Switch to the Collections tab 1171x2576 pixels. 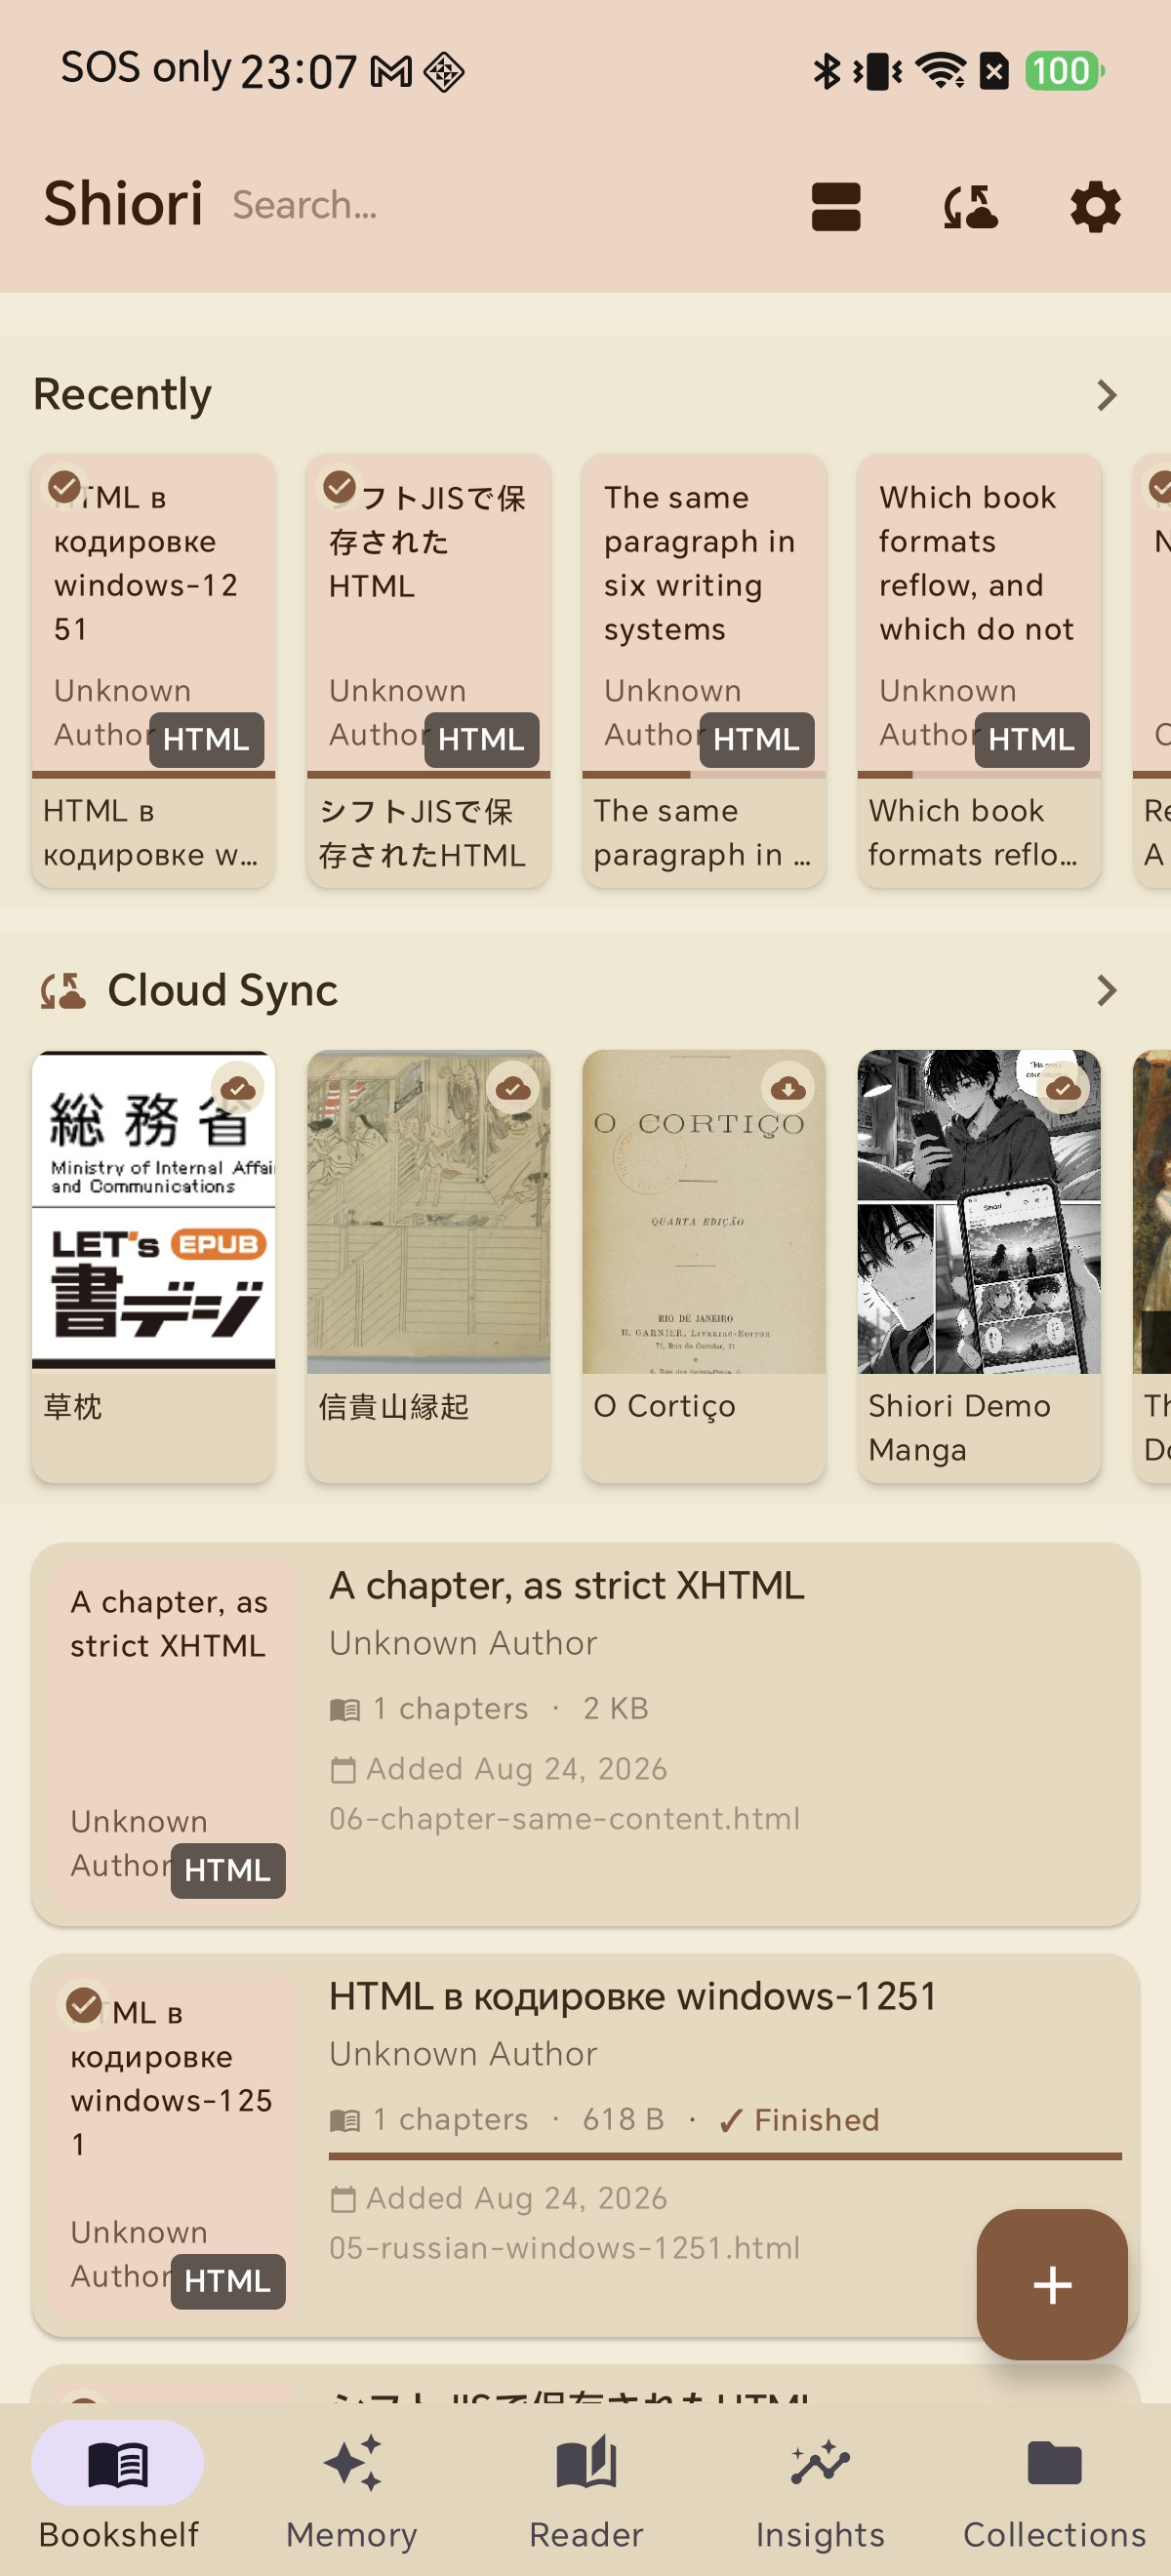(1054, 2490)
